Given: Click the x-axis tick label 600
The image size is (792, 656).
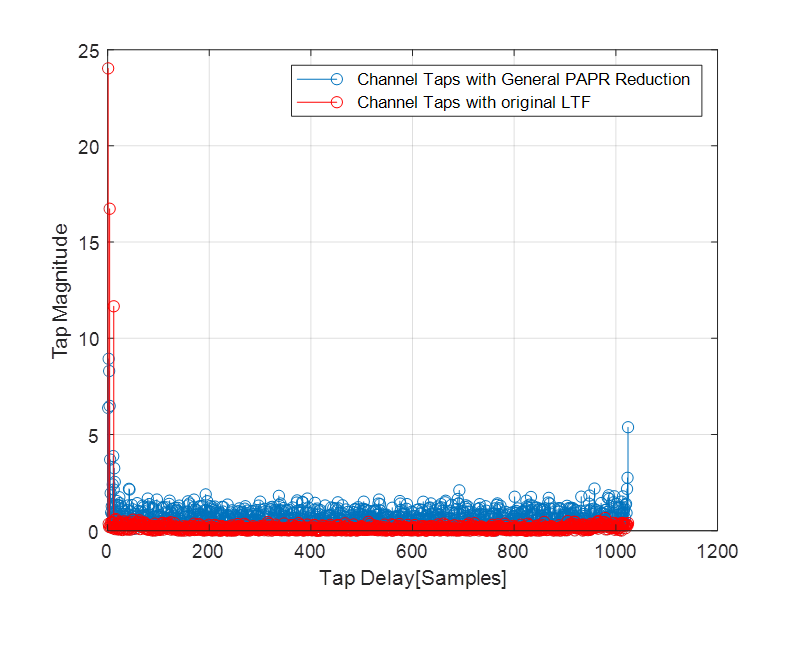Looking at the screenshot, I should point(412,551).
